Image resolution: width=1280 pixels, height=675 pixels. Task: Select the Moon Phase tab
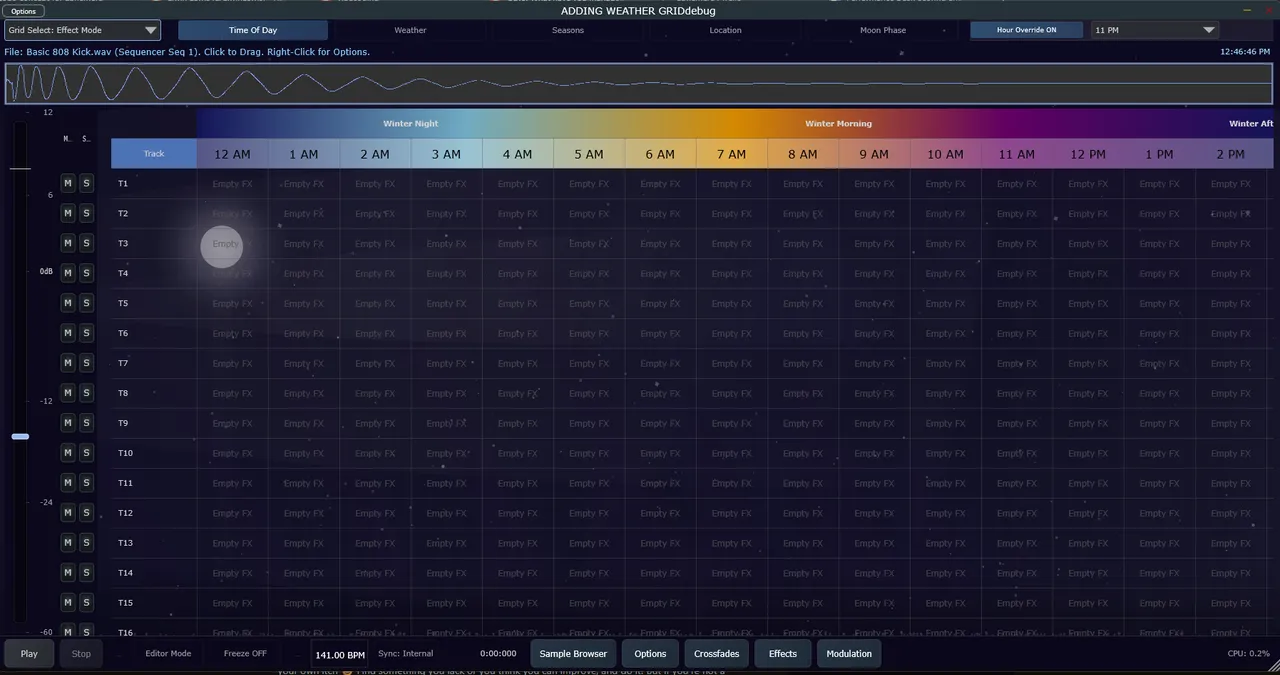pos(883,30)
